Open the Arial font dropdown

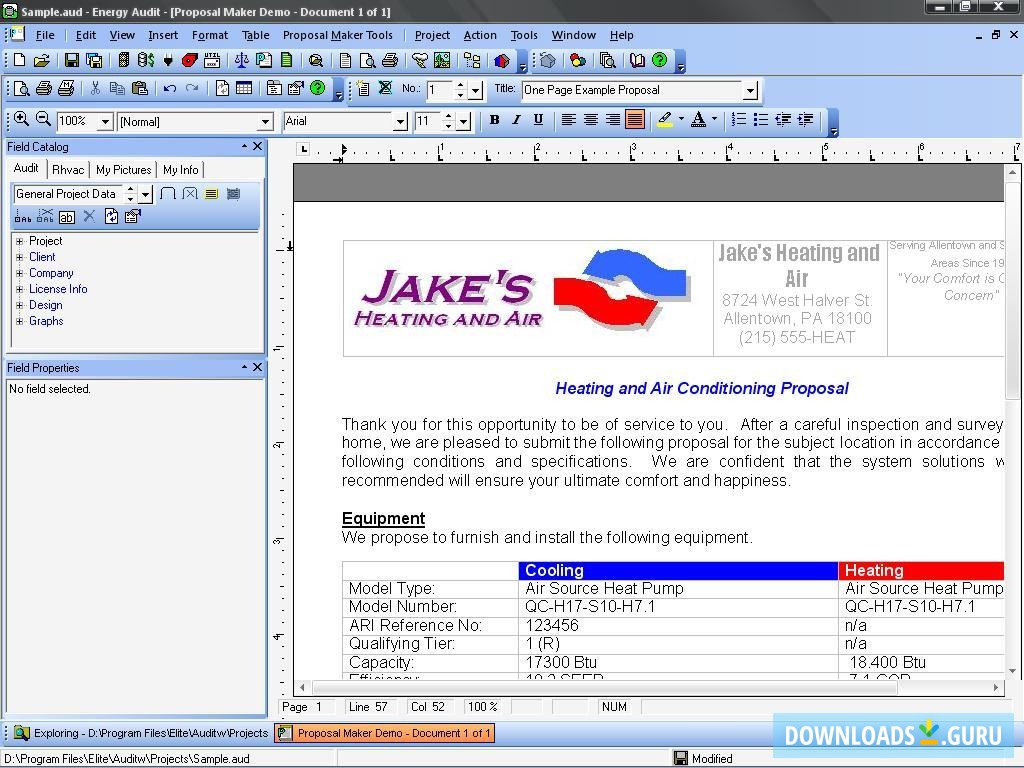(x=400, y=121)
